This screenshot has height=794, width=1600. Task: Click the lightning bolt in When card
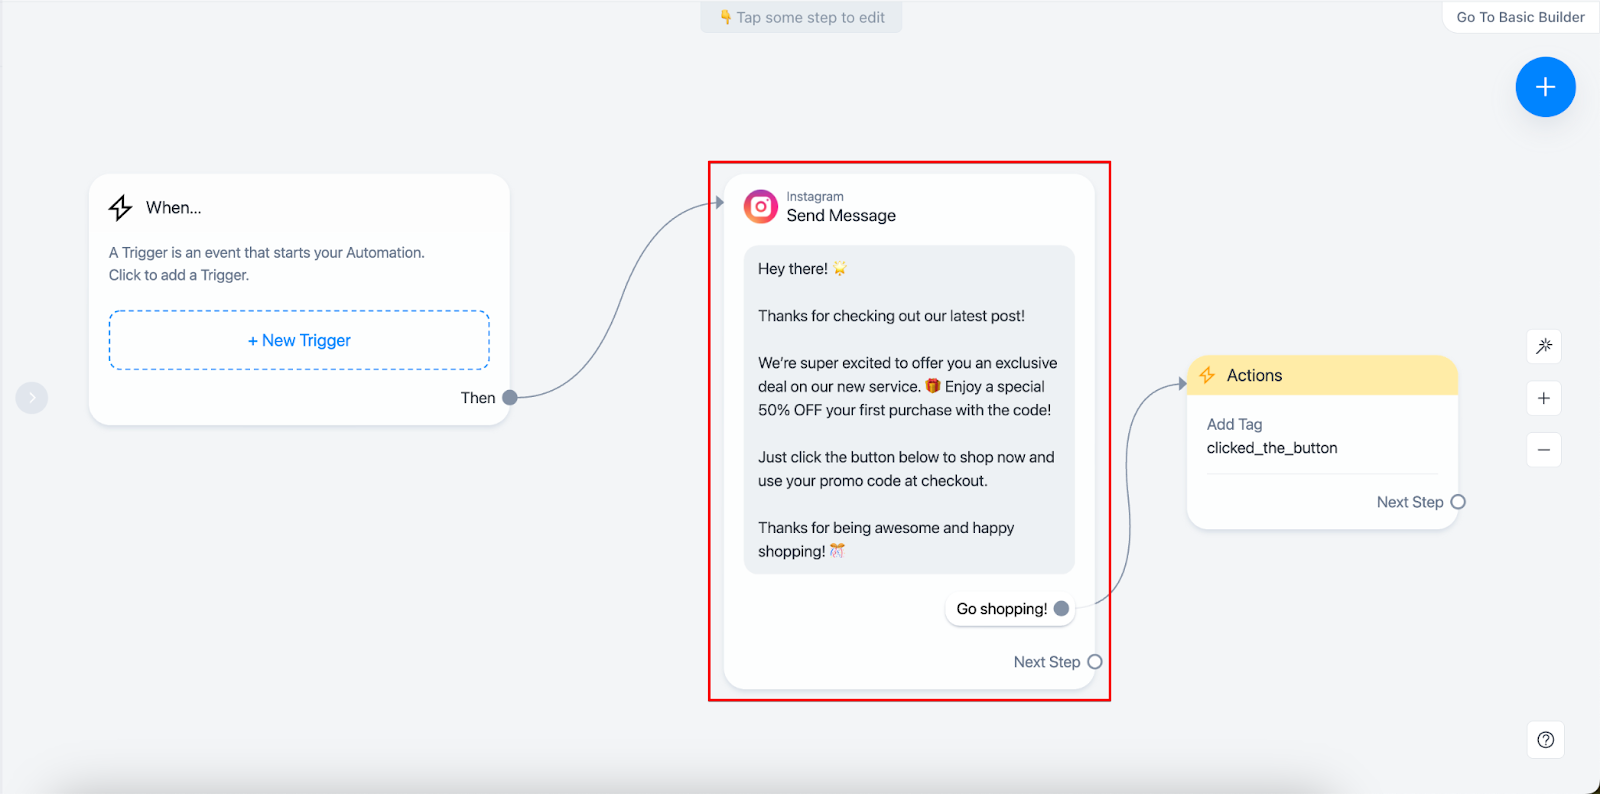pos(121,207)
